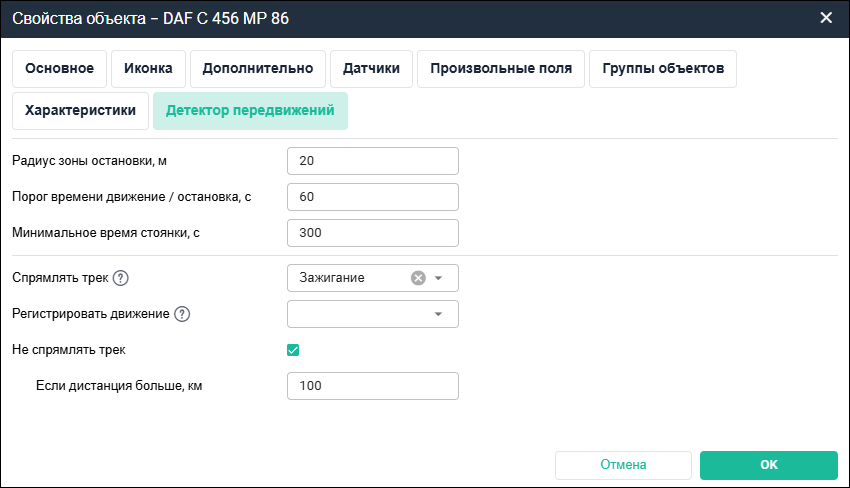Open the Иконка tab
This screenshot has height=488, width=850.
[x=148, y=69]
